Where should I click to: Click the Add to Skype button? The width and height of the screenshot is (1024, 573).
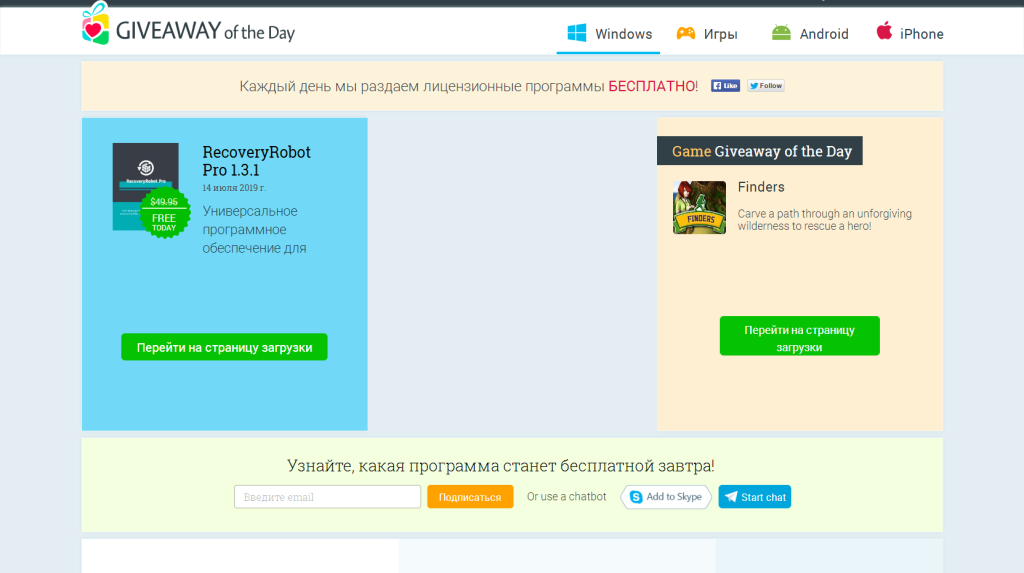click(x=666, y=497)
